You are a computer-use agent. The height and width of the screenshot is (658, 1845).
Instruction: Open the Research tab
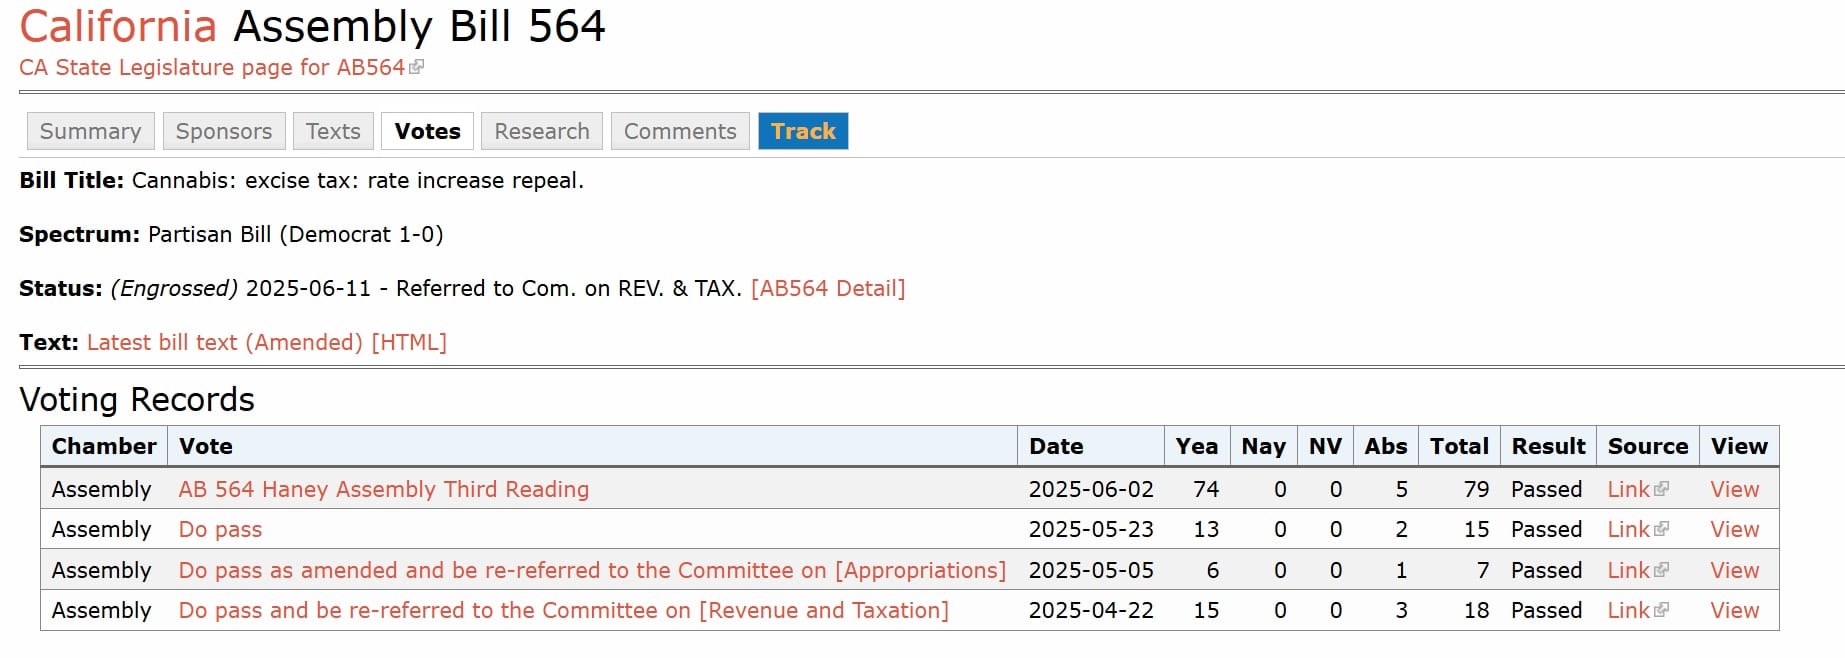[x=541, y=131]
